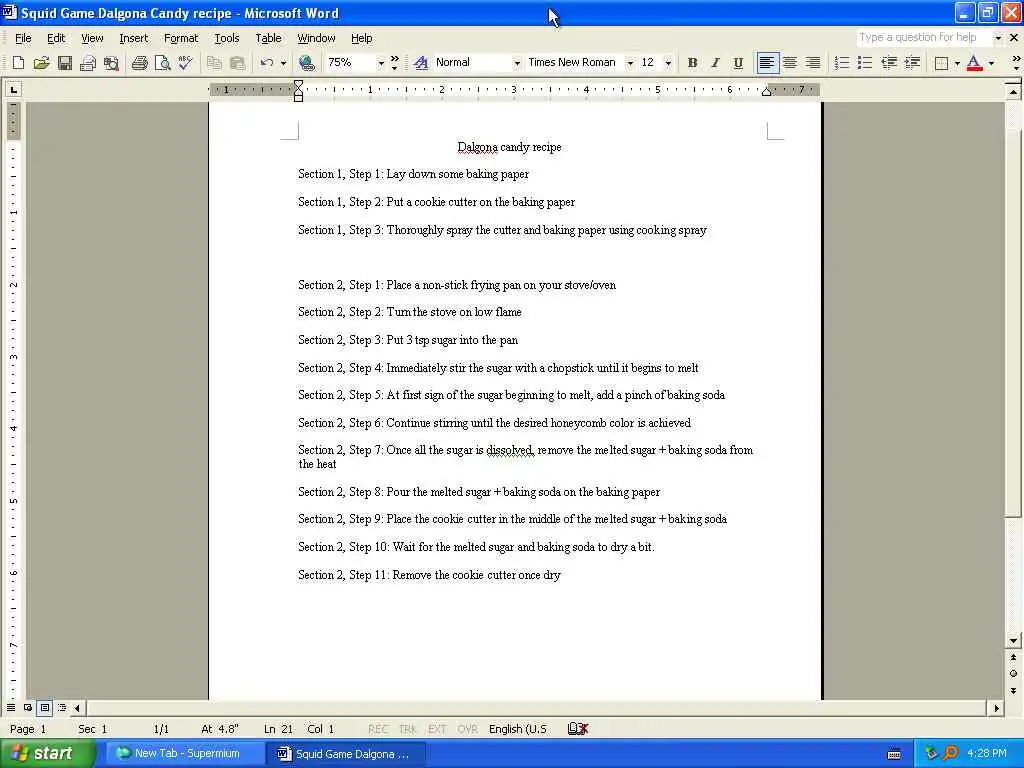This screenshot has width=1024, height=768.
Task: Click the Print toolbar icon
Action: tap(139, 63)
